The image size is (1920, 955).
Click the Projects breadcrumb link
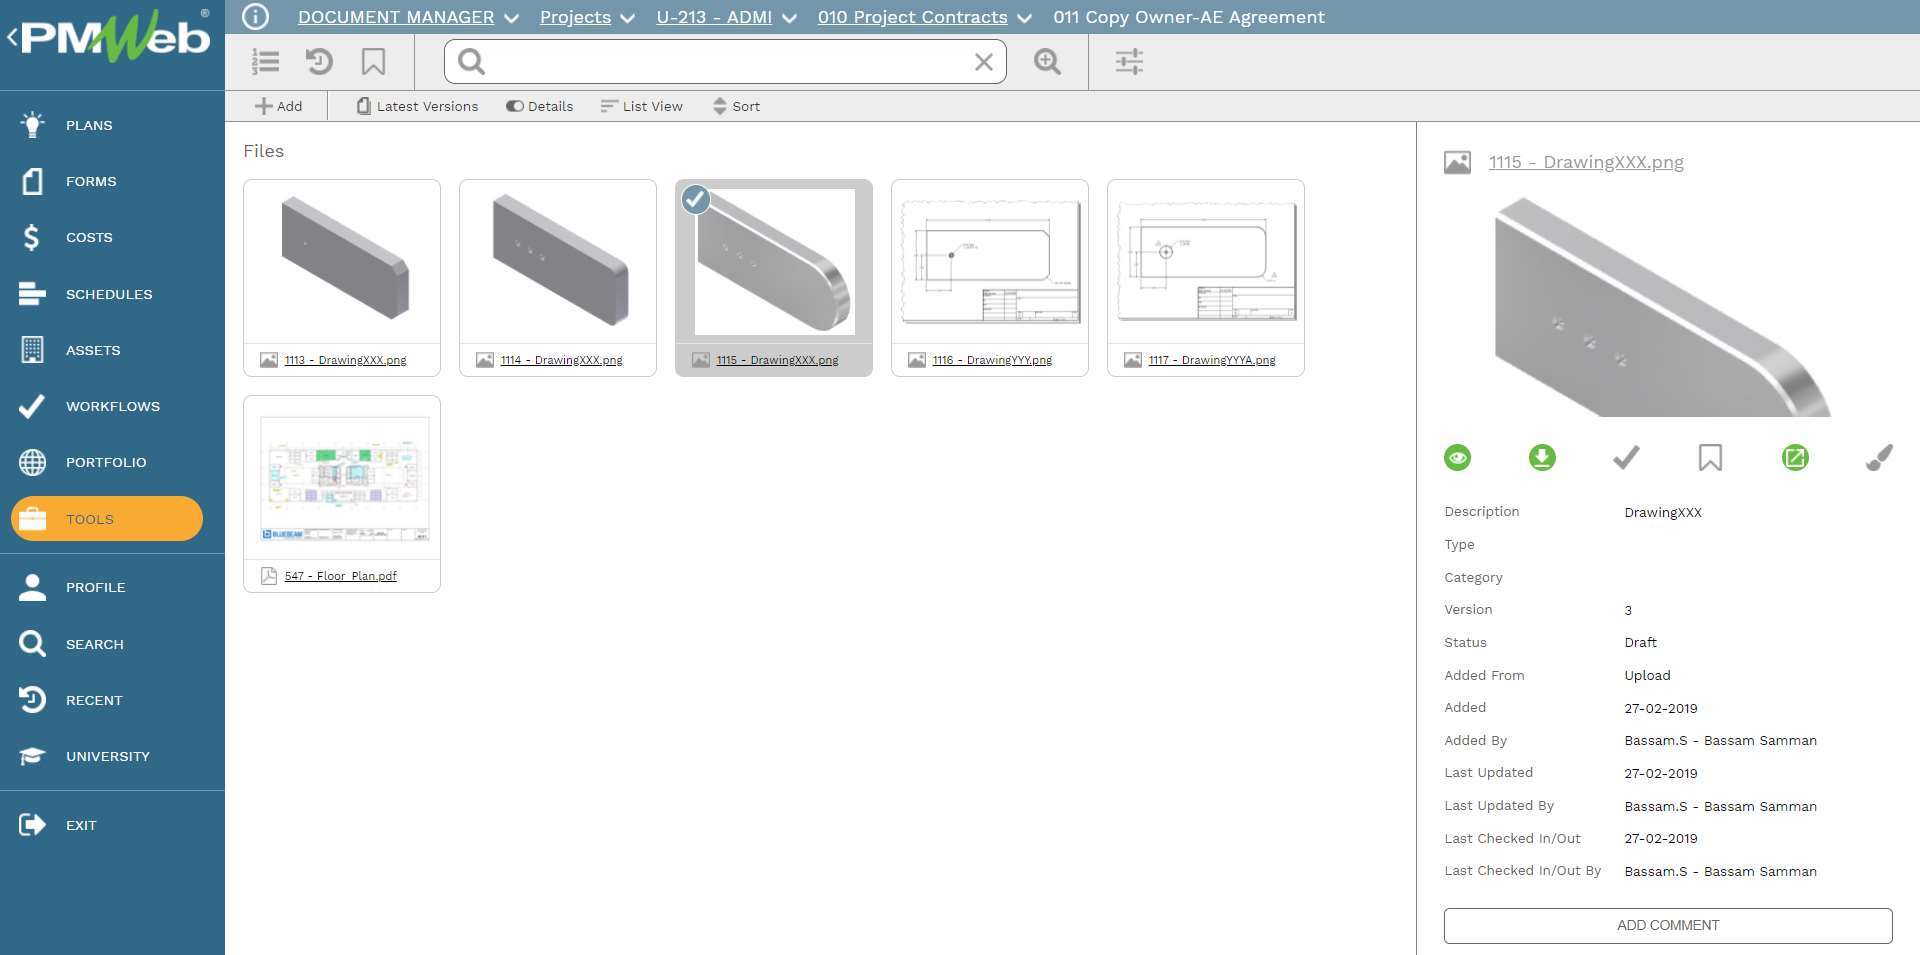point(575,17)
